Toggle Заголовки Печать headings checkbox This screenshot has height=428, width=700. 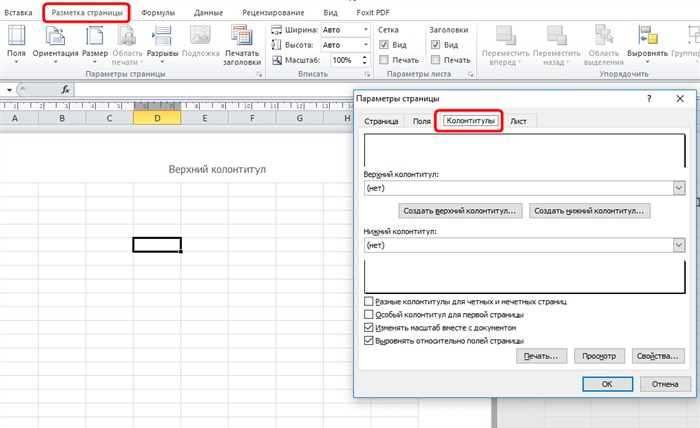(x=435, y=60)
